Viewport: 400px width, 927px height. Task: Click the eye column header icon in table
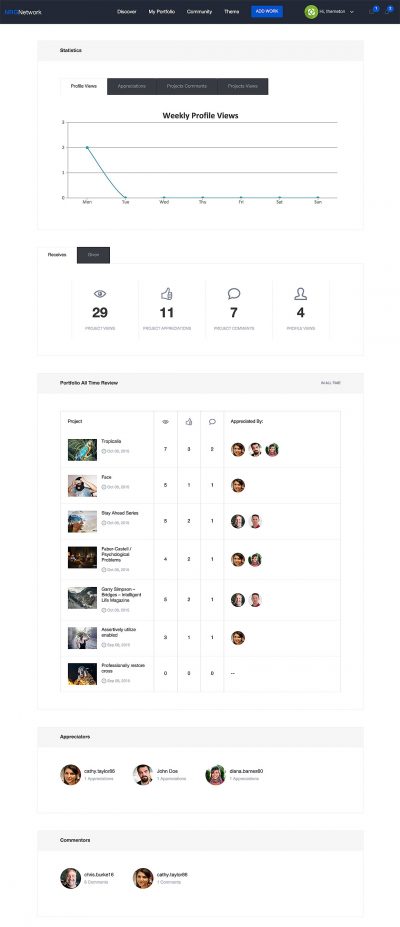click(x=165, y=422)
